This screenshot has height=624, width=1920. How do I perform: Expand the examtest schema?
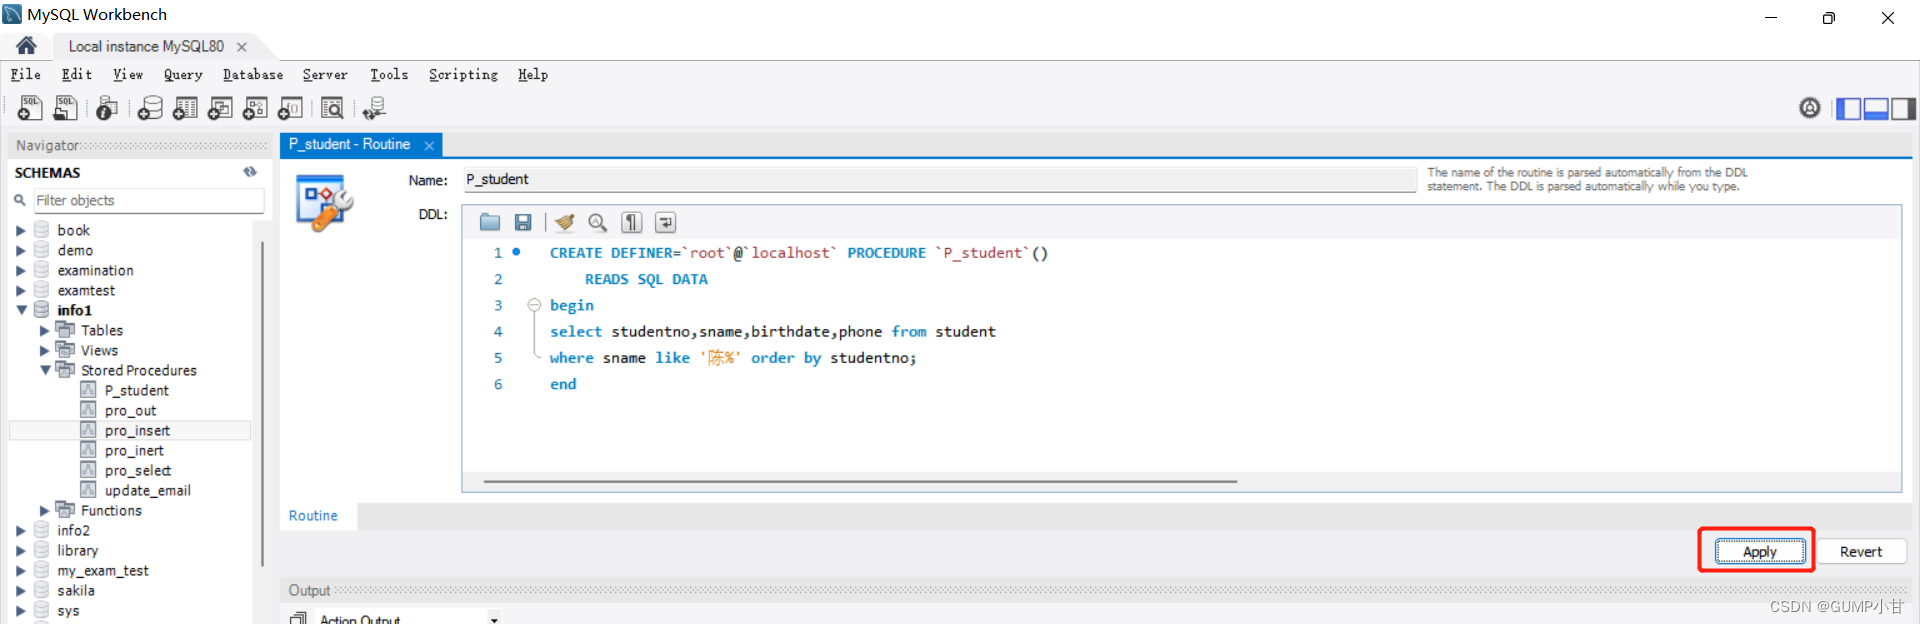(20, 290)
